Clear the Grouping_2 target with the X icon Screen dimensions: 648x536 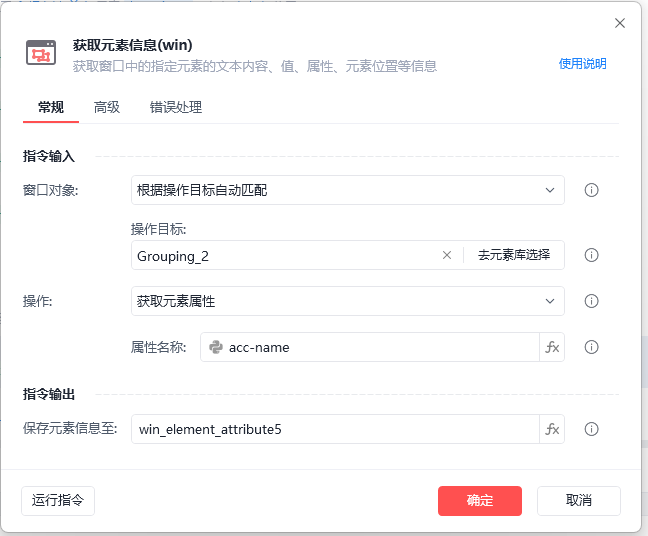[x=447, y=255]
